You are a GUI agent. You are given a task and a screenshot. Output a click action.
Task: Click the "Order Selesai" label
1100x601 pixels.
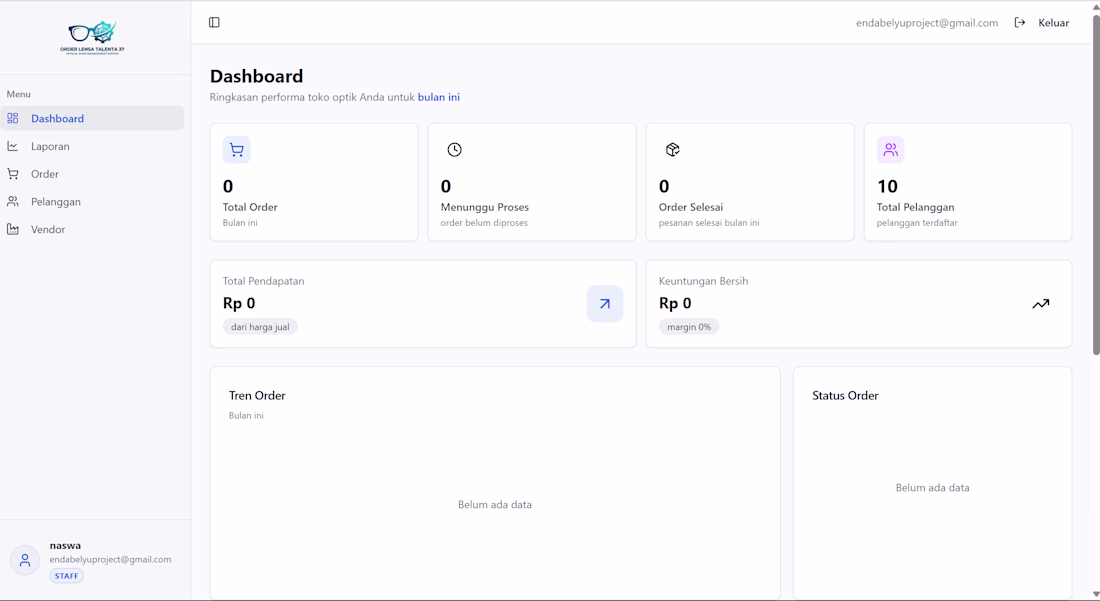(691, 207)
